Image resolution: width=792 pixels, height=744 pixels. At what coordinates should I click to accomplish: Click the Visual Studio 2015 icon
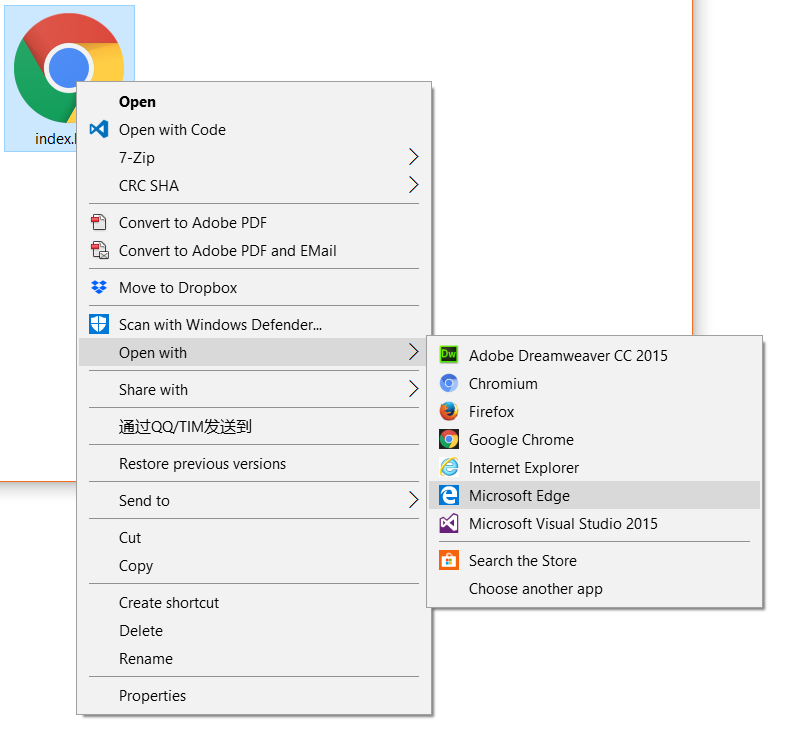[449, 524]
